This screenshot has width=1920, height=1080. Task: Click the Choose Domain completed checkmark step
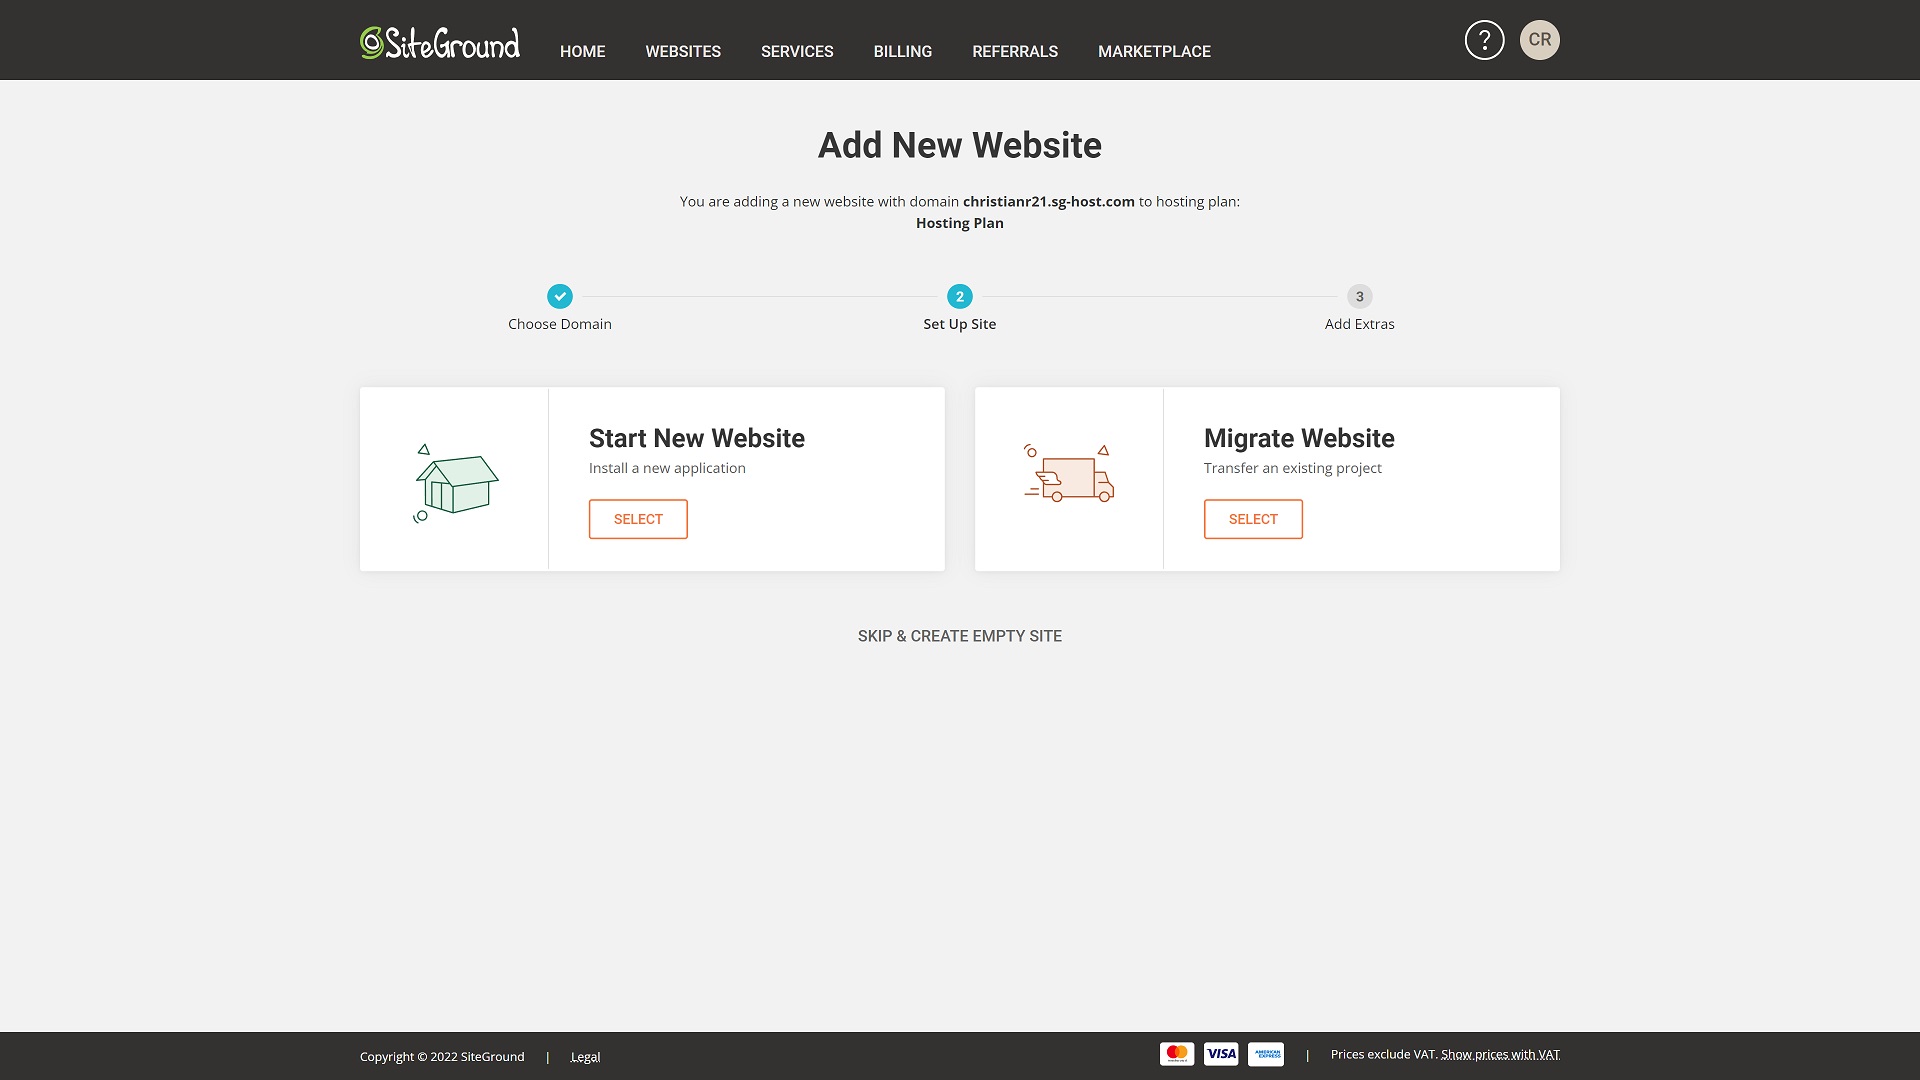click(560, 296)
